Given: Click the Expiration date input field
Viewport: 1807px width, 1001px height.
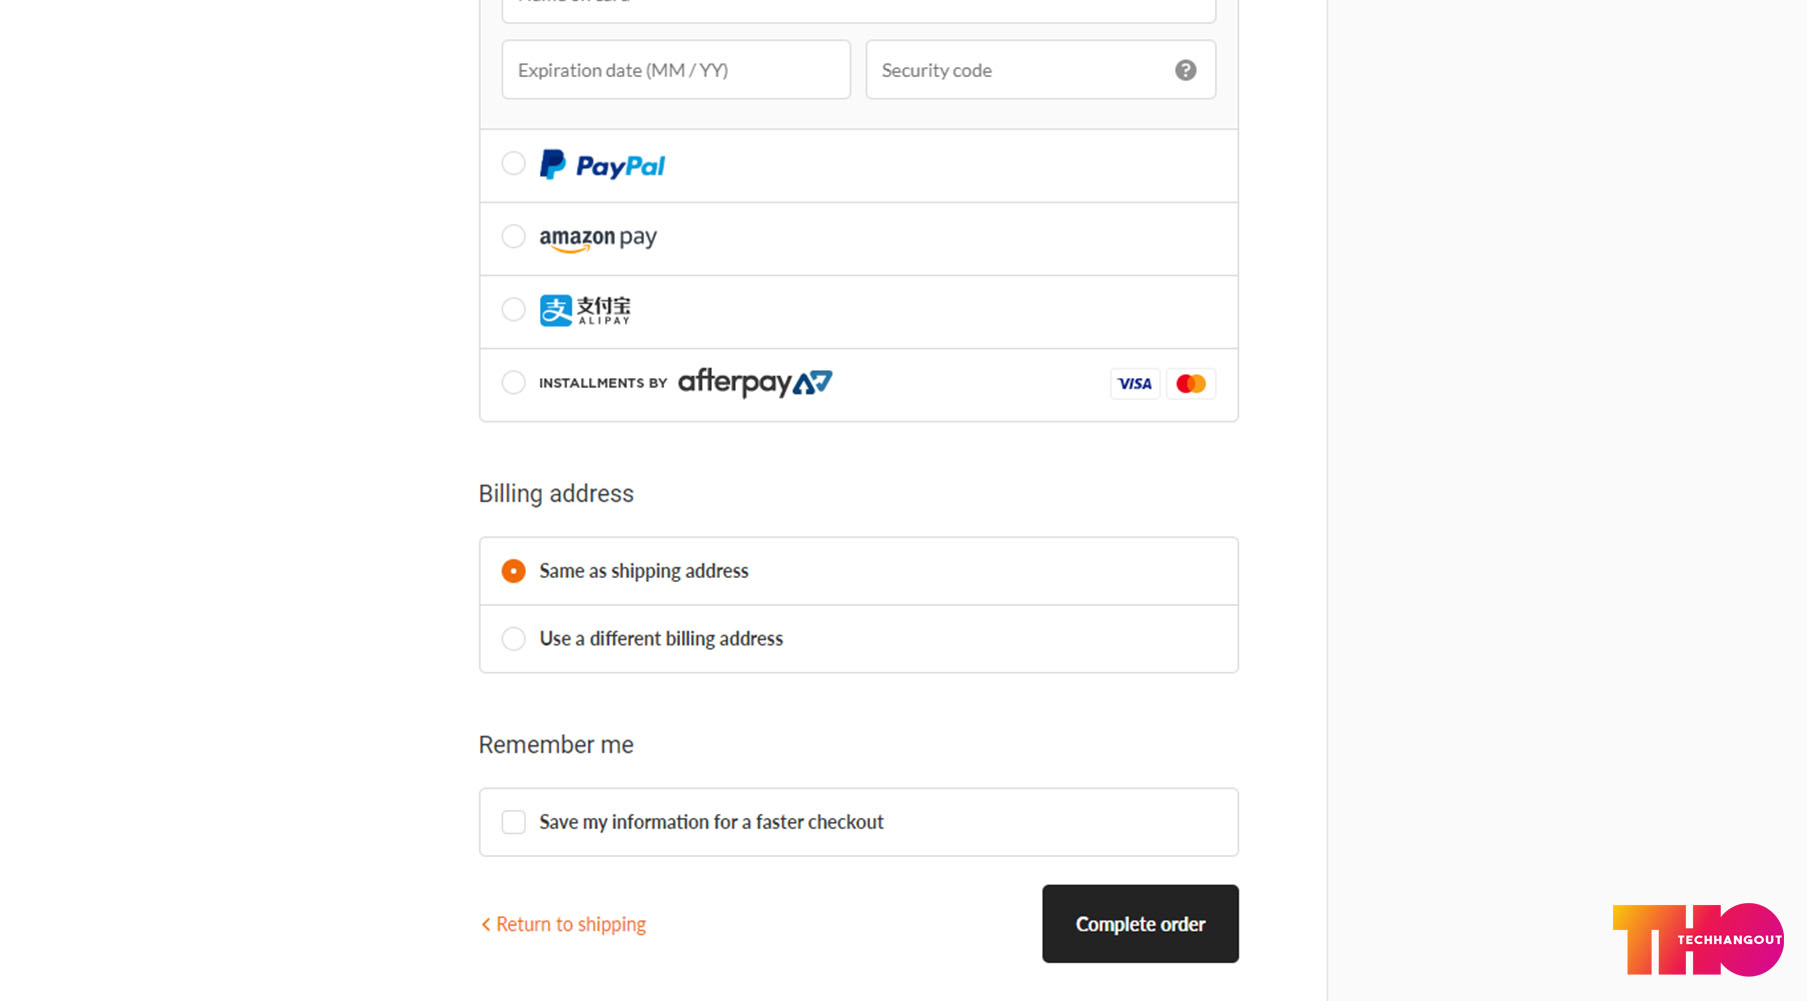Looking at the screenshot, I should point(676,70).
